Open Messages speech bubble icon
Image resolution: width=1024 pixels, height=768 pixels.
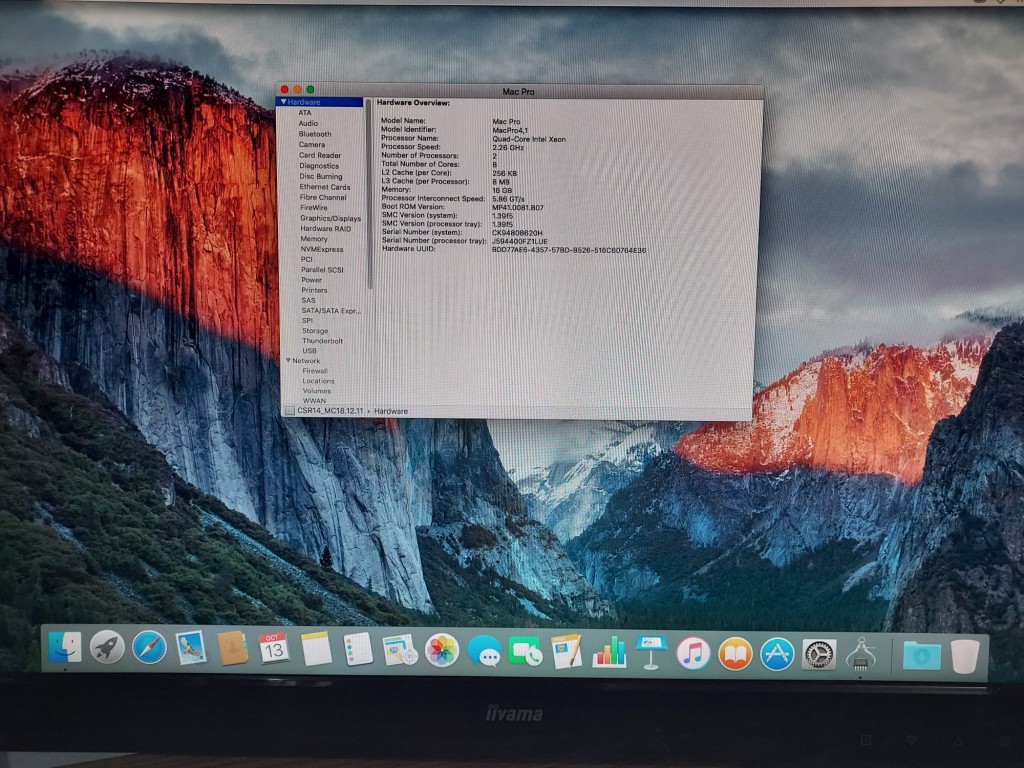[x=484, y=652]
